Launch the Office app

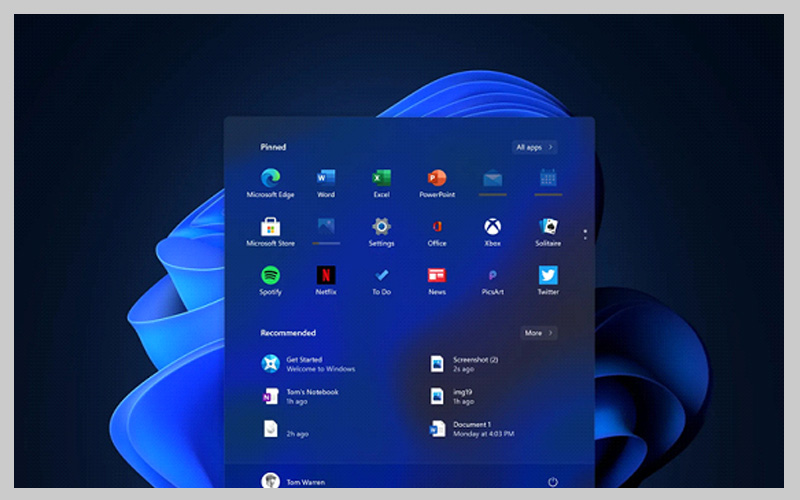tap(437, 228)
